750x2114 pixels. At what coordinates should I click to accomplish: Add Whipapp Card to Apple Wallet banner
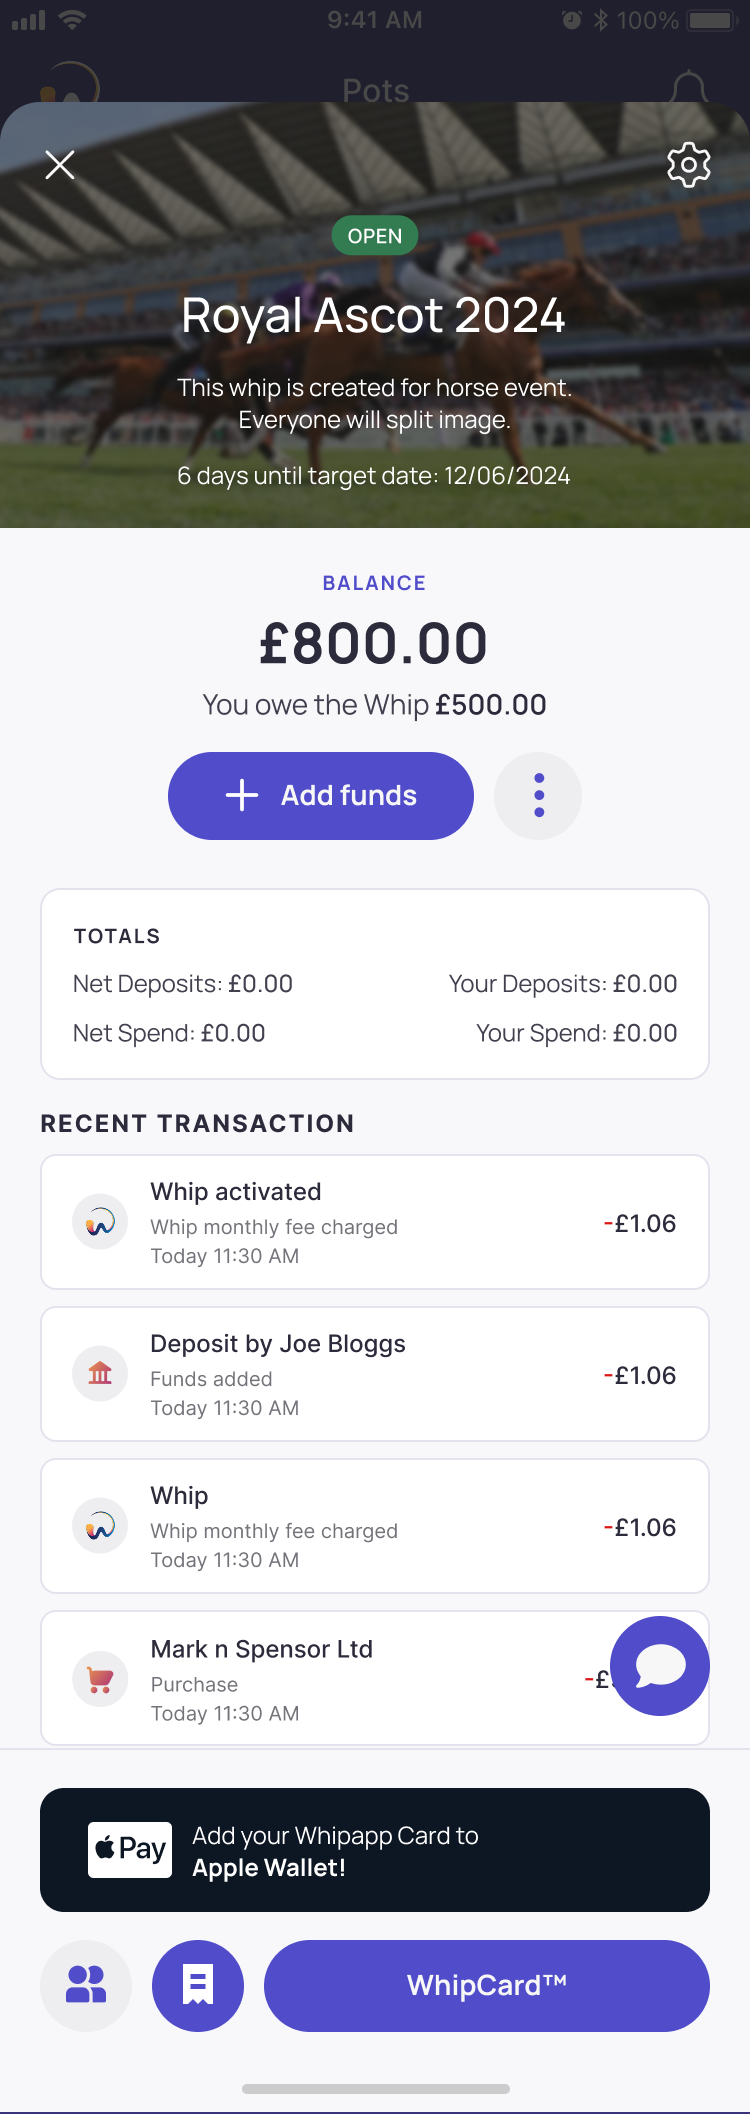click(x=375, y=1850)
